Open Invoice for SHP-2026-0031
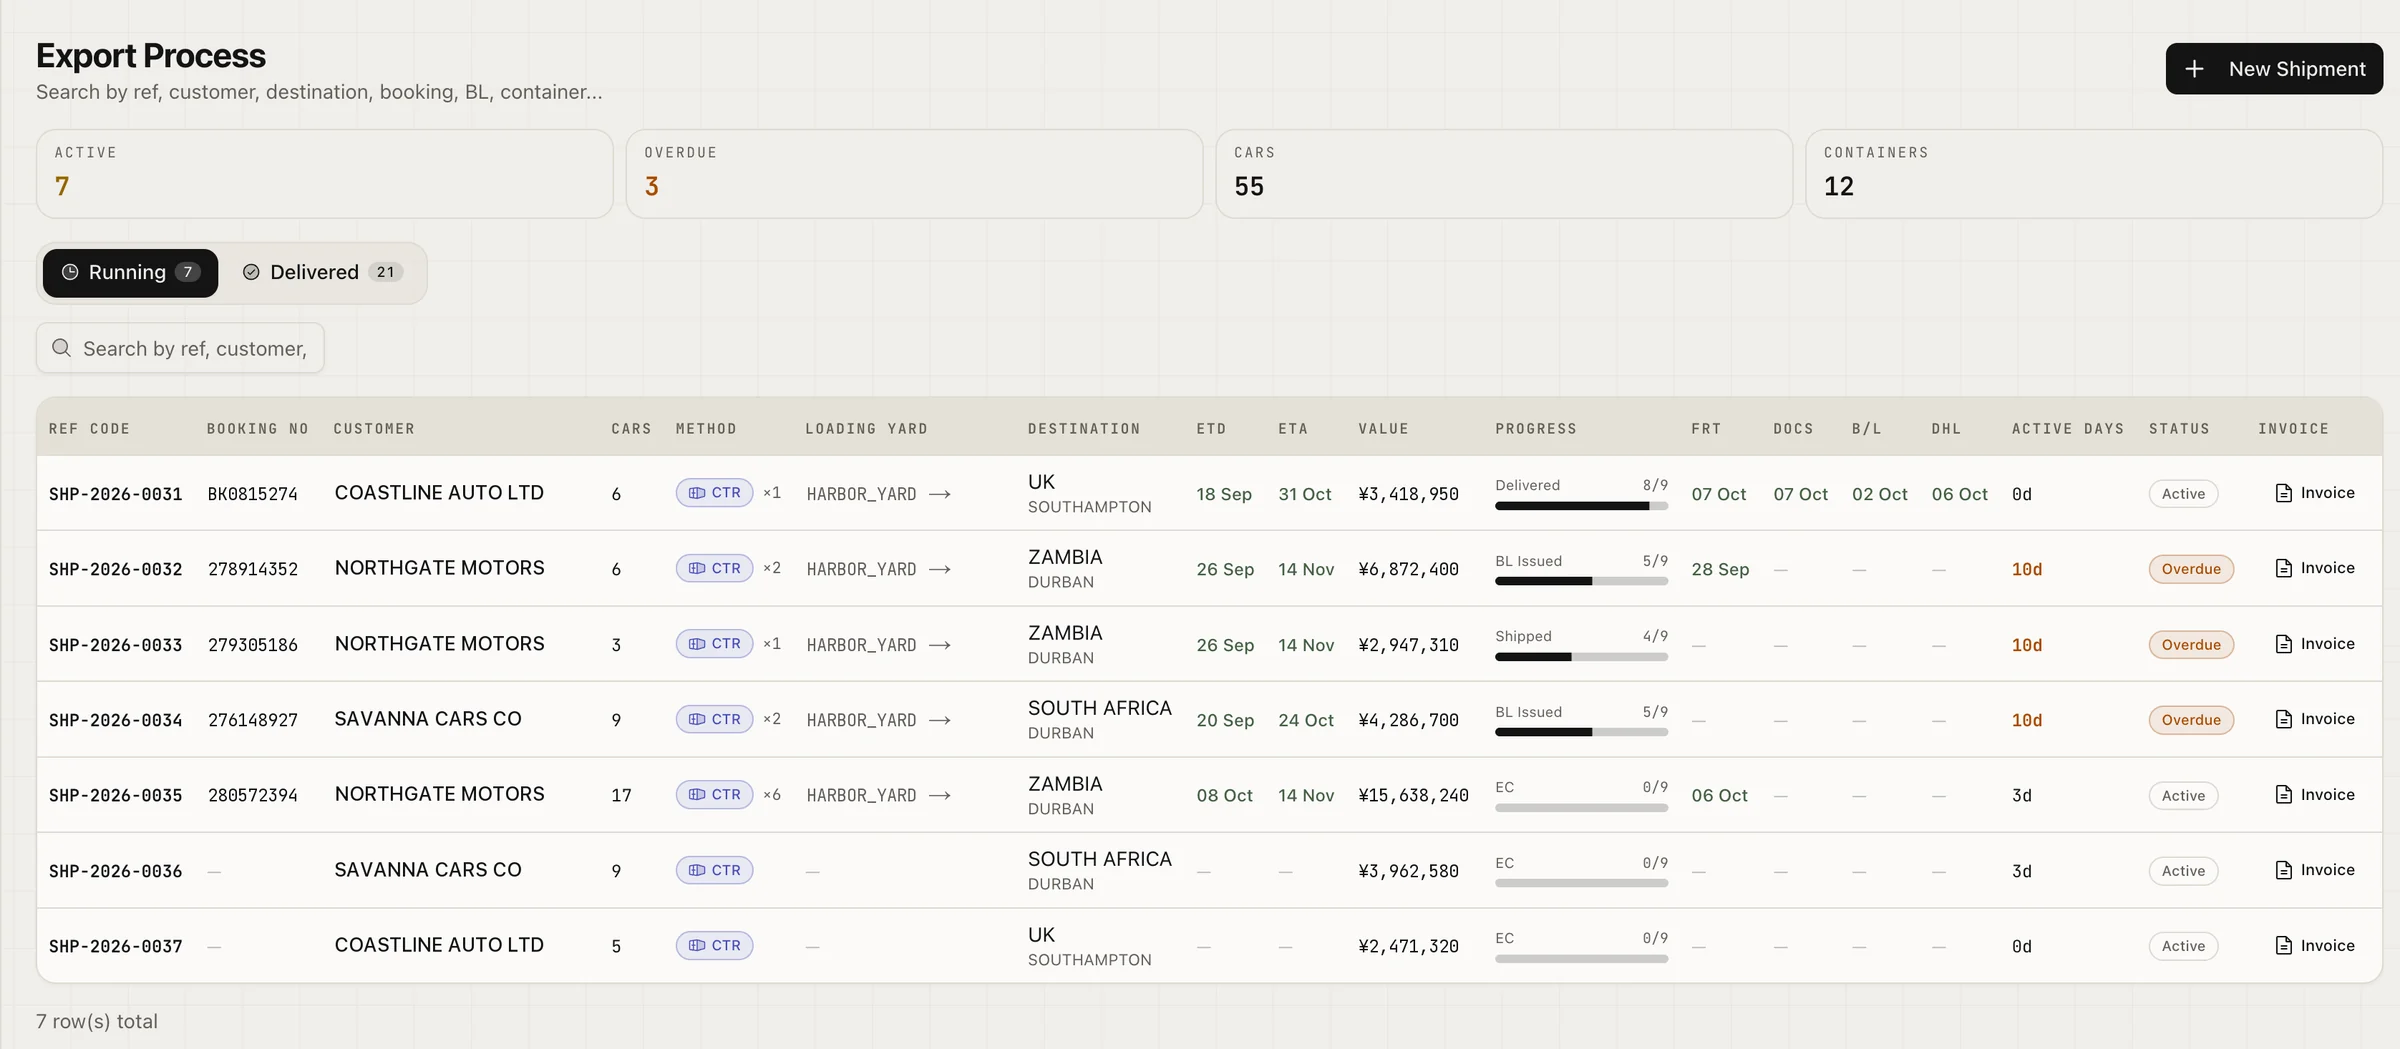Screen dimensions: 2400x1049 (x=2314, y=493)
